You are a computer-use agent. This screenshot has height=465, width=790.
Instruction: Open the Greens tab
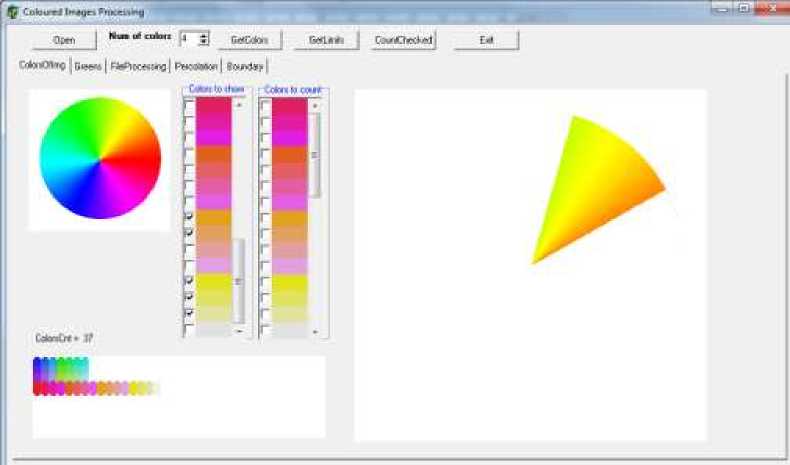click(x=88, y=67)
